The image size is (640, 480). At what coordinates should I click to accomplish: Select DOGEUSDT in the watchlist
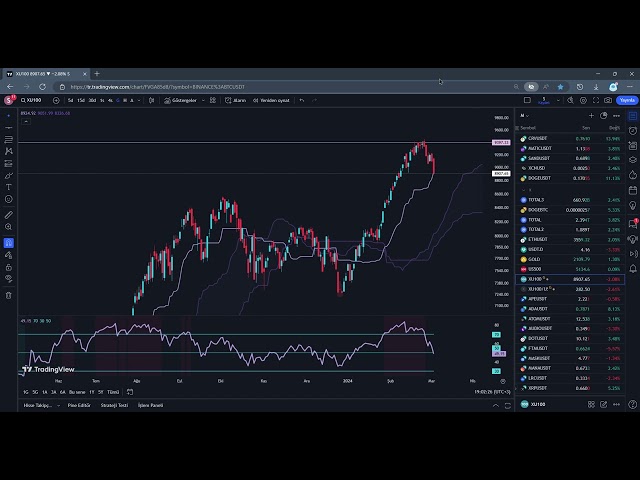pos(544,177)
